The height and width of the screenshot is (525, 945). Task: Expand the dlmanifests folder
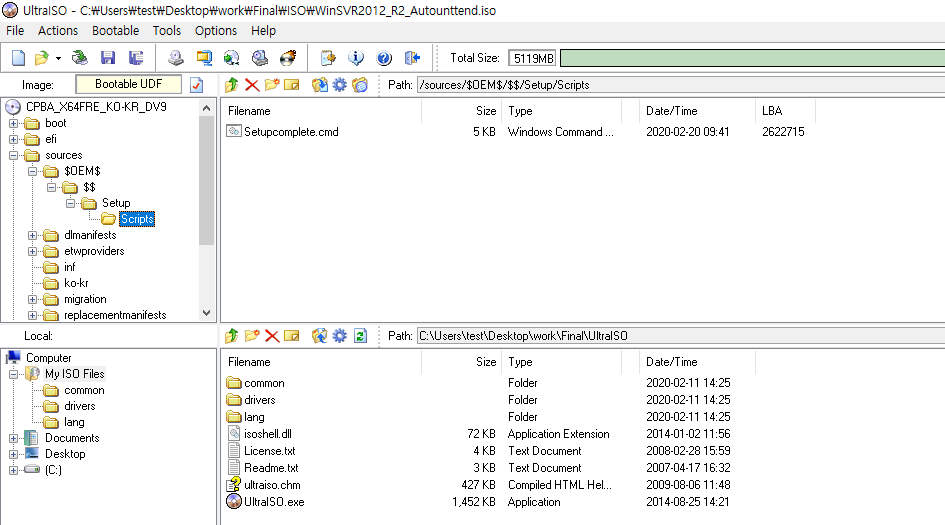pyautogui.click(x=33, y=235)
